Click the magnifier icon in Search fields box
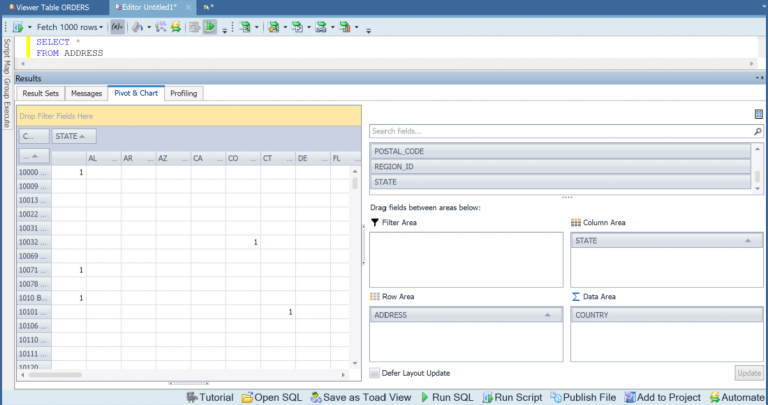Screen dimensions: 768x405 pyautogui.click(x=757, y=131)
